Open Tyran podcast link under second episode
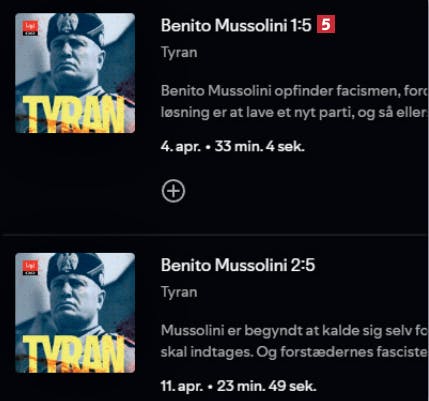The width and height of the screenshot is (429, 401). tap(179, 292)
